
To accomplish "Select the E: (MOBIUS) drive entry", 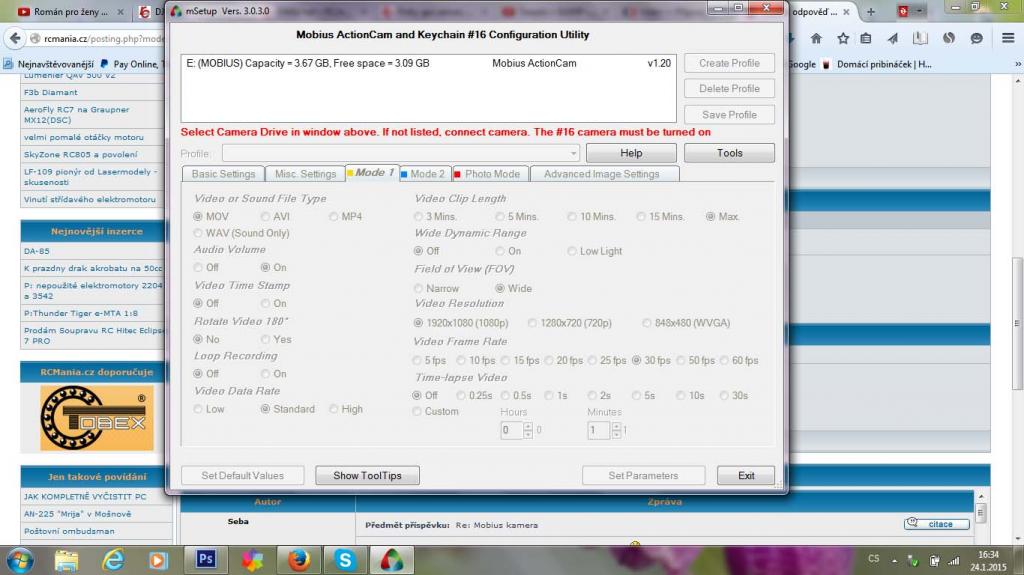I will coord(308,63).
